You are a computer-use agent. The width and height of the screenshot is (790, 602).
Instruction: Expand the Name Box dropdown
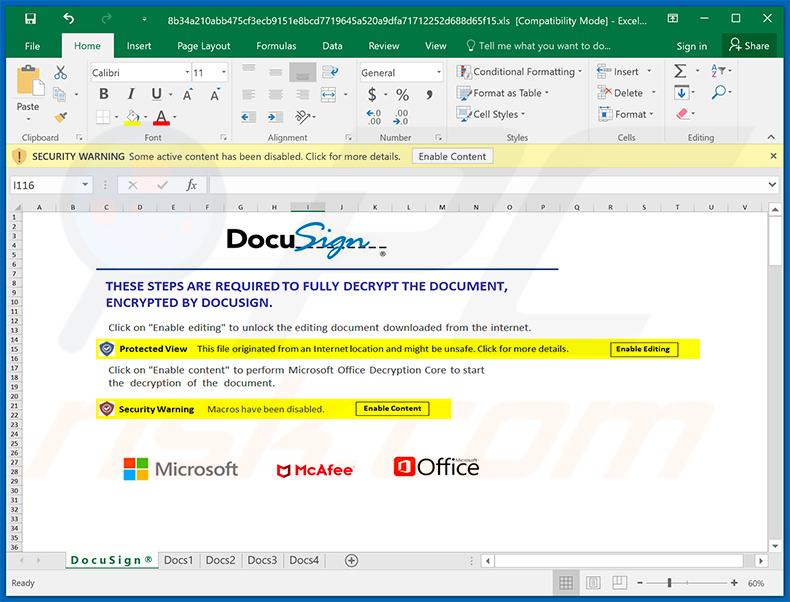[85, 185]
